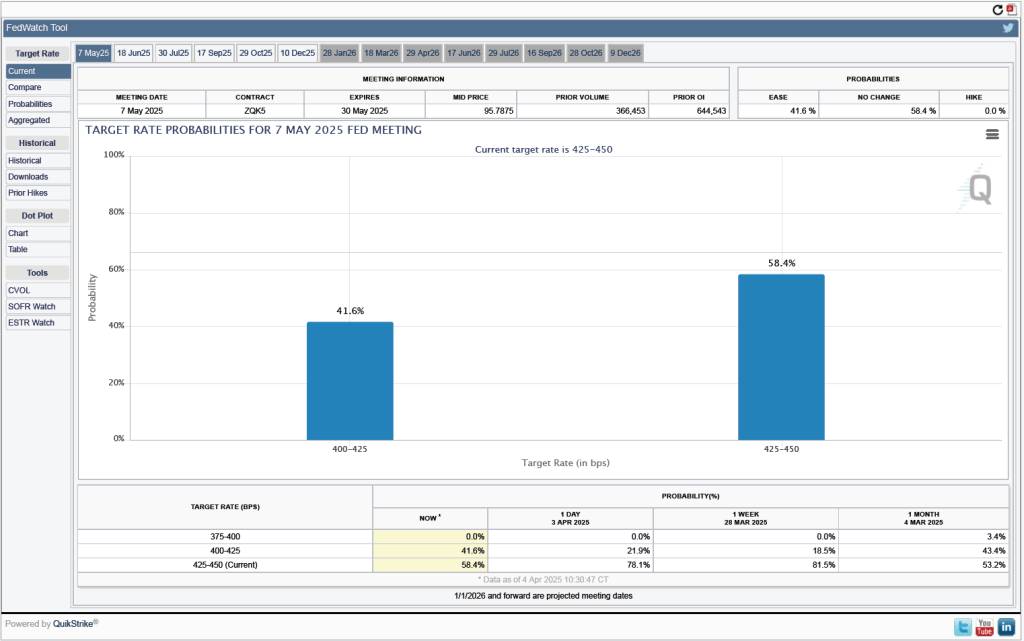This screenshot has width=1024, height=641.
Task: Click the 425-450 probability bar
Action: (781, 357)
